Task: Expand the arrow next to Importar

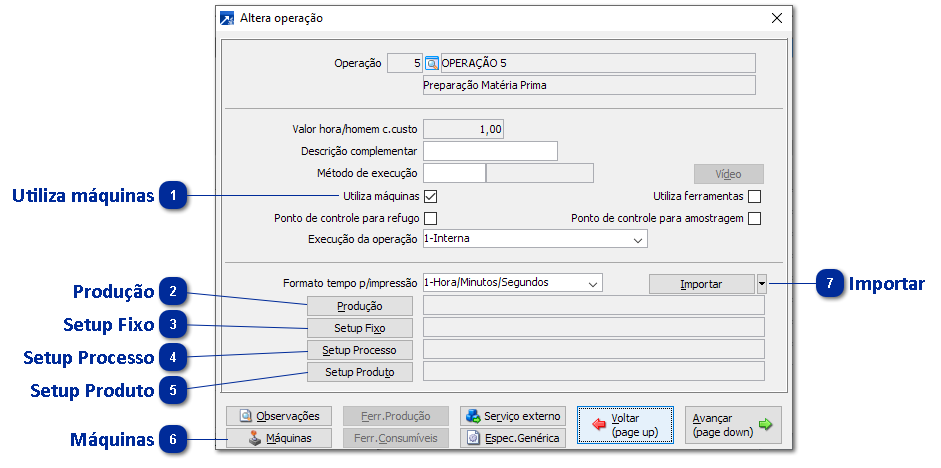Action: (762, 284)
